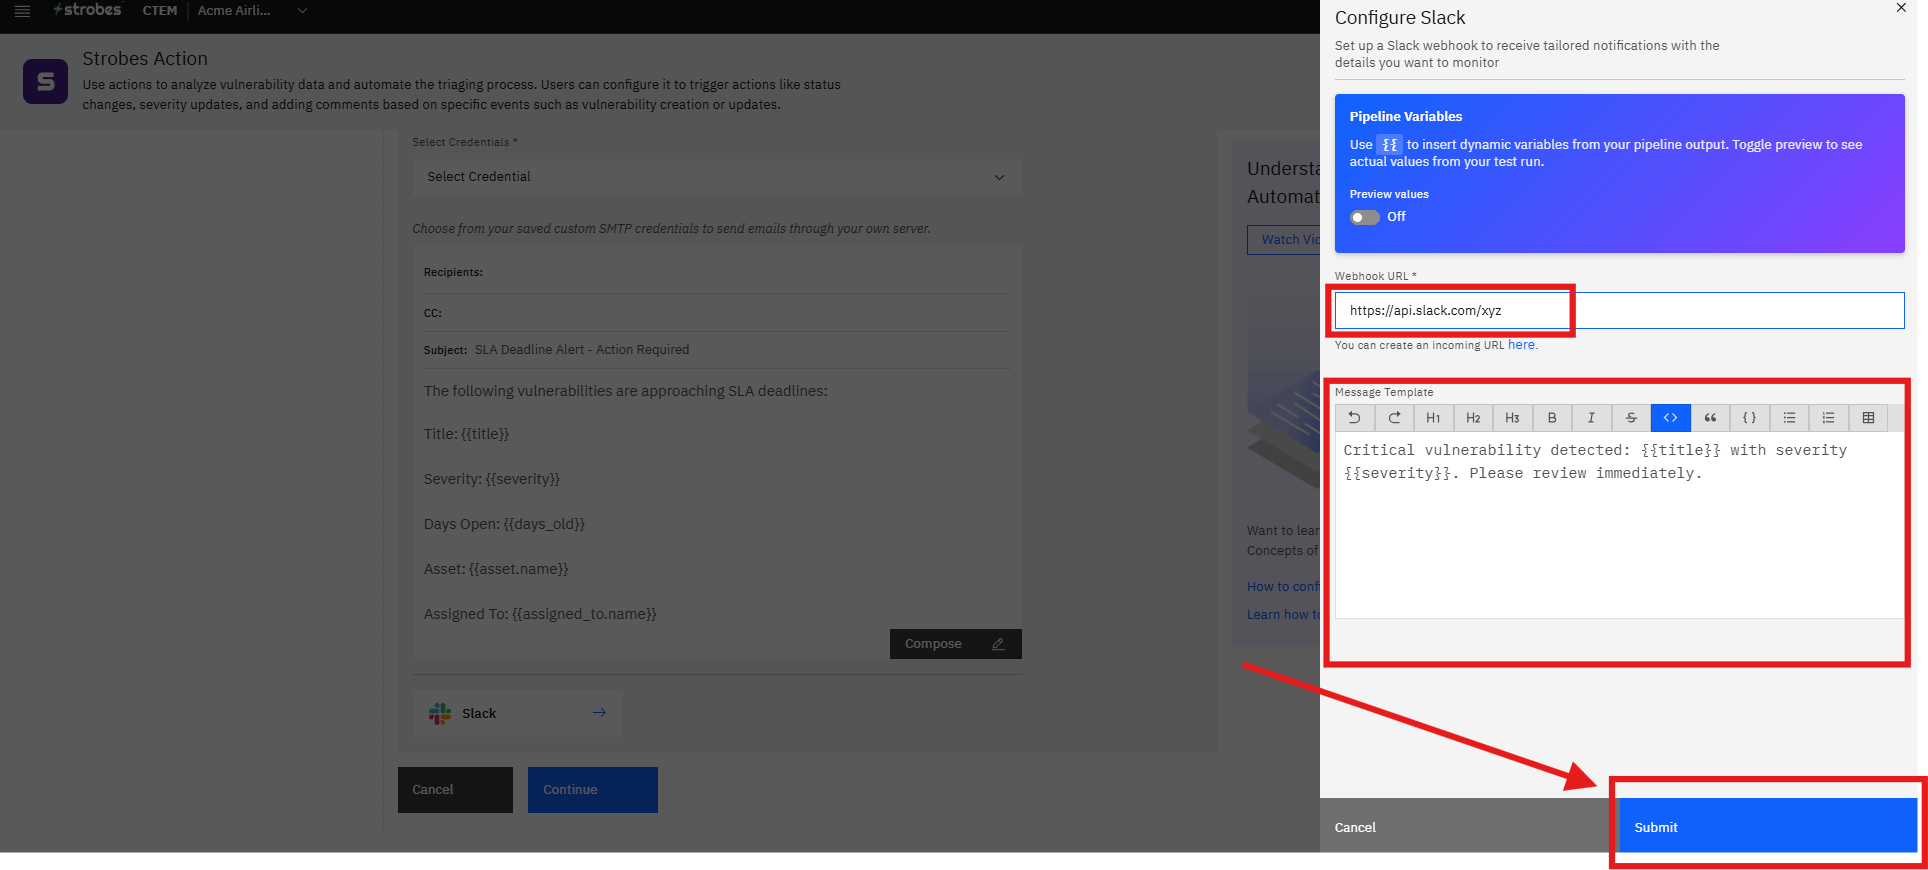Screen dimensions: 1928x870
Task: Apply H1 heading formatting
Action: click(x=1433, y=418)
